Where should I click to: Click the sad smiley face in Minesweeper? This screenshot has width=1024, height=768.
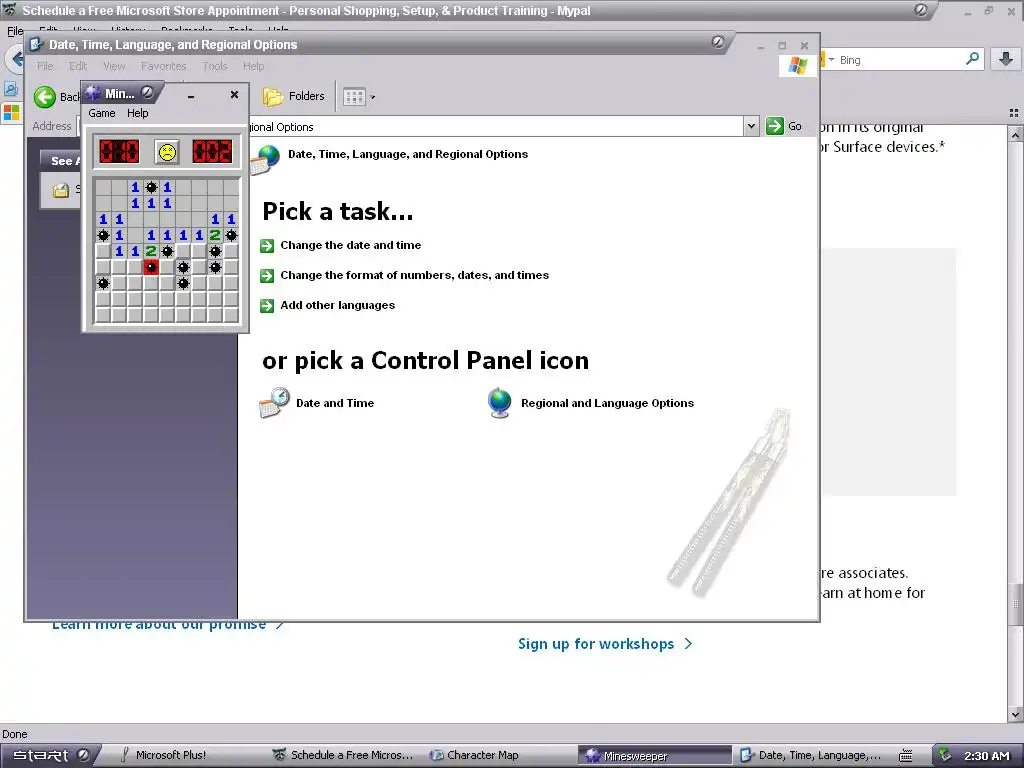click(167, 152)
